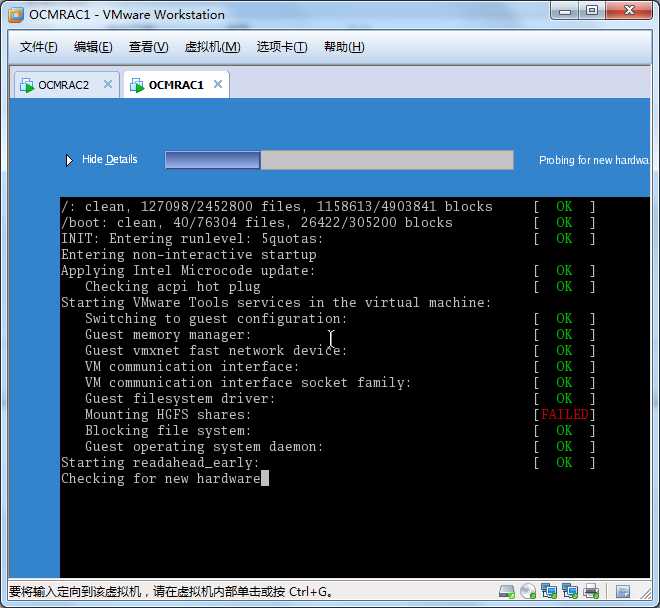Close the VMware Workstation window

coord(630,11)
